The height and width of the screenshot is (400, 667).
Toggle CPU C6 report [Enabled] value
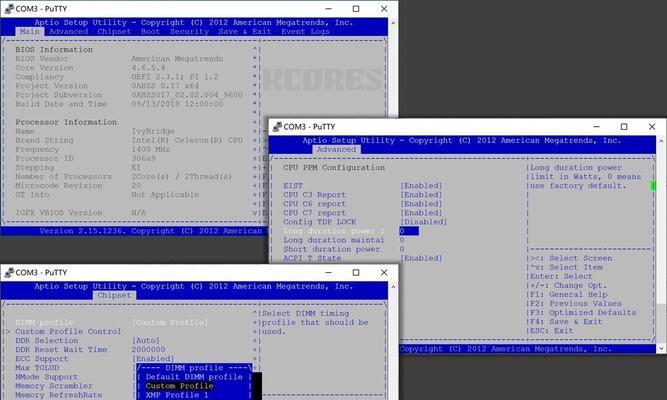tap(421, 204)
